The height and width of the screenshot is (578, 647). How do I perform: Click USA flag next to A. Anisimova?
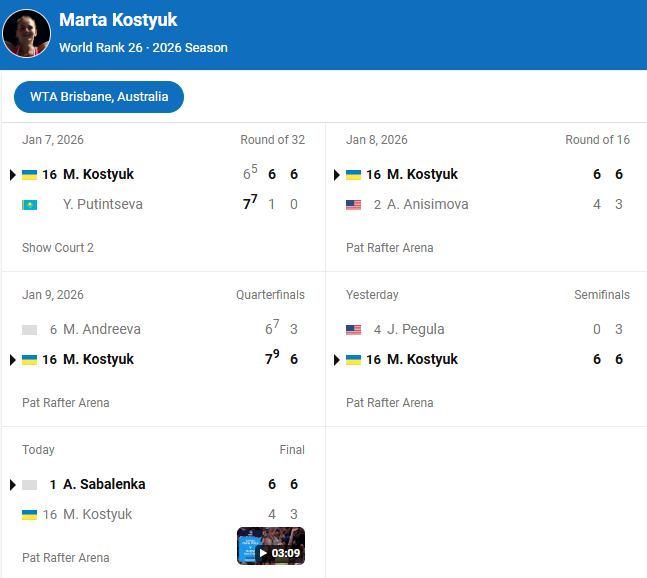(x=353, y=205)
